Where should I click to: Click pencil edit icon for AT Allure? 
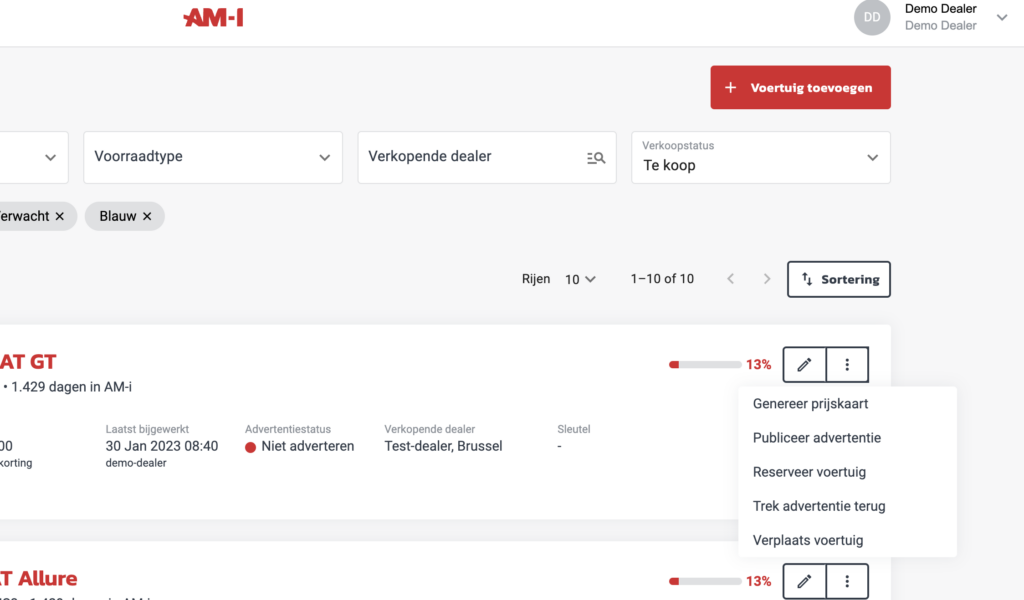(x=804, y=581)
